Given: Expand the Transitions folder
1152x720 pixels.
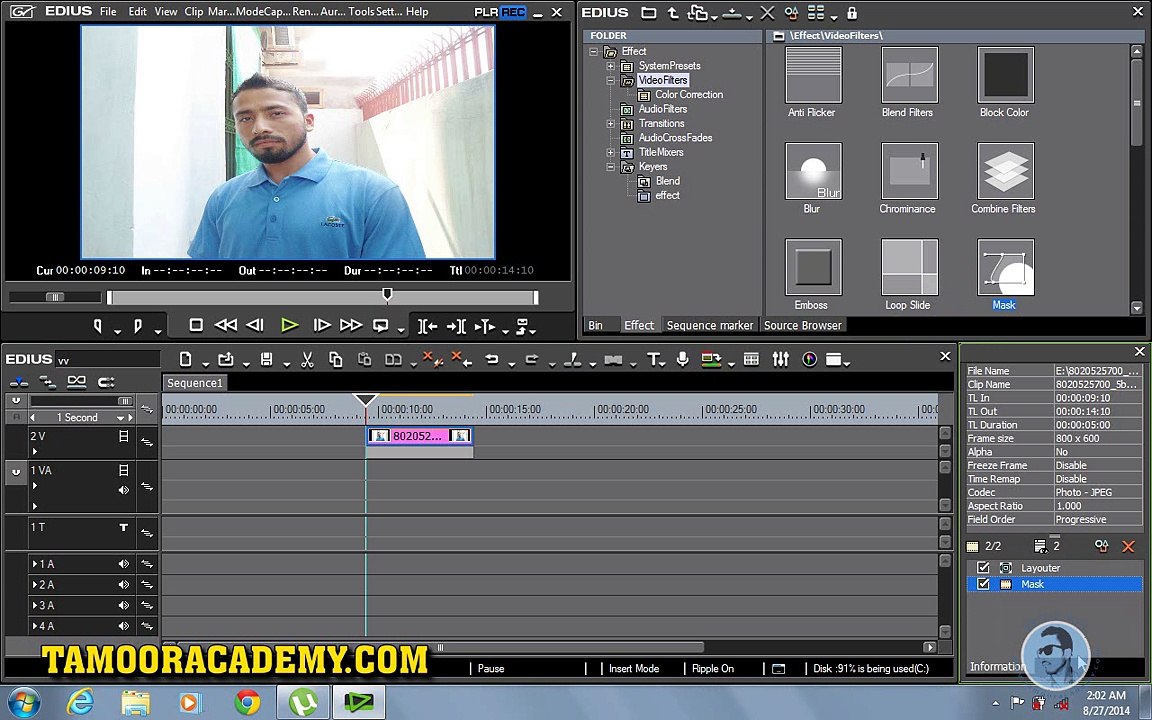Looking at the screenshot, I should [x=611, y=123].
